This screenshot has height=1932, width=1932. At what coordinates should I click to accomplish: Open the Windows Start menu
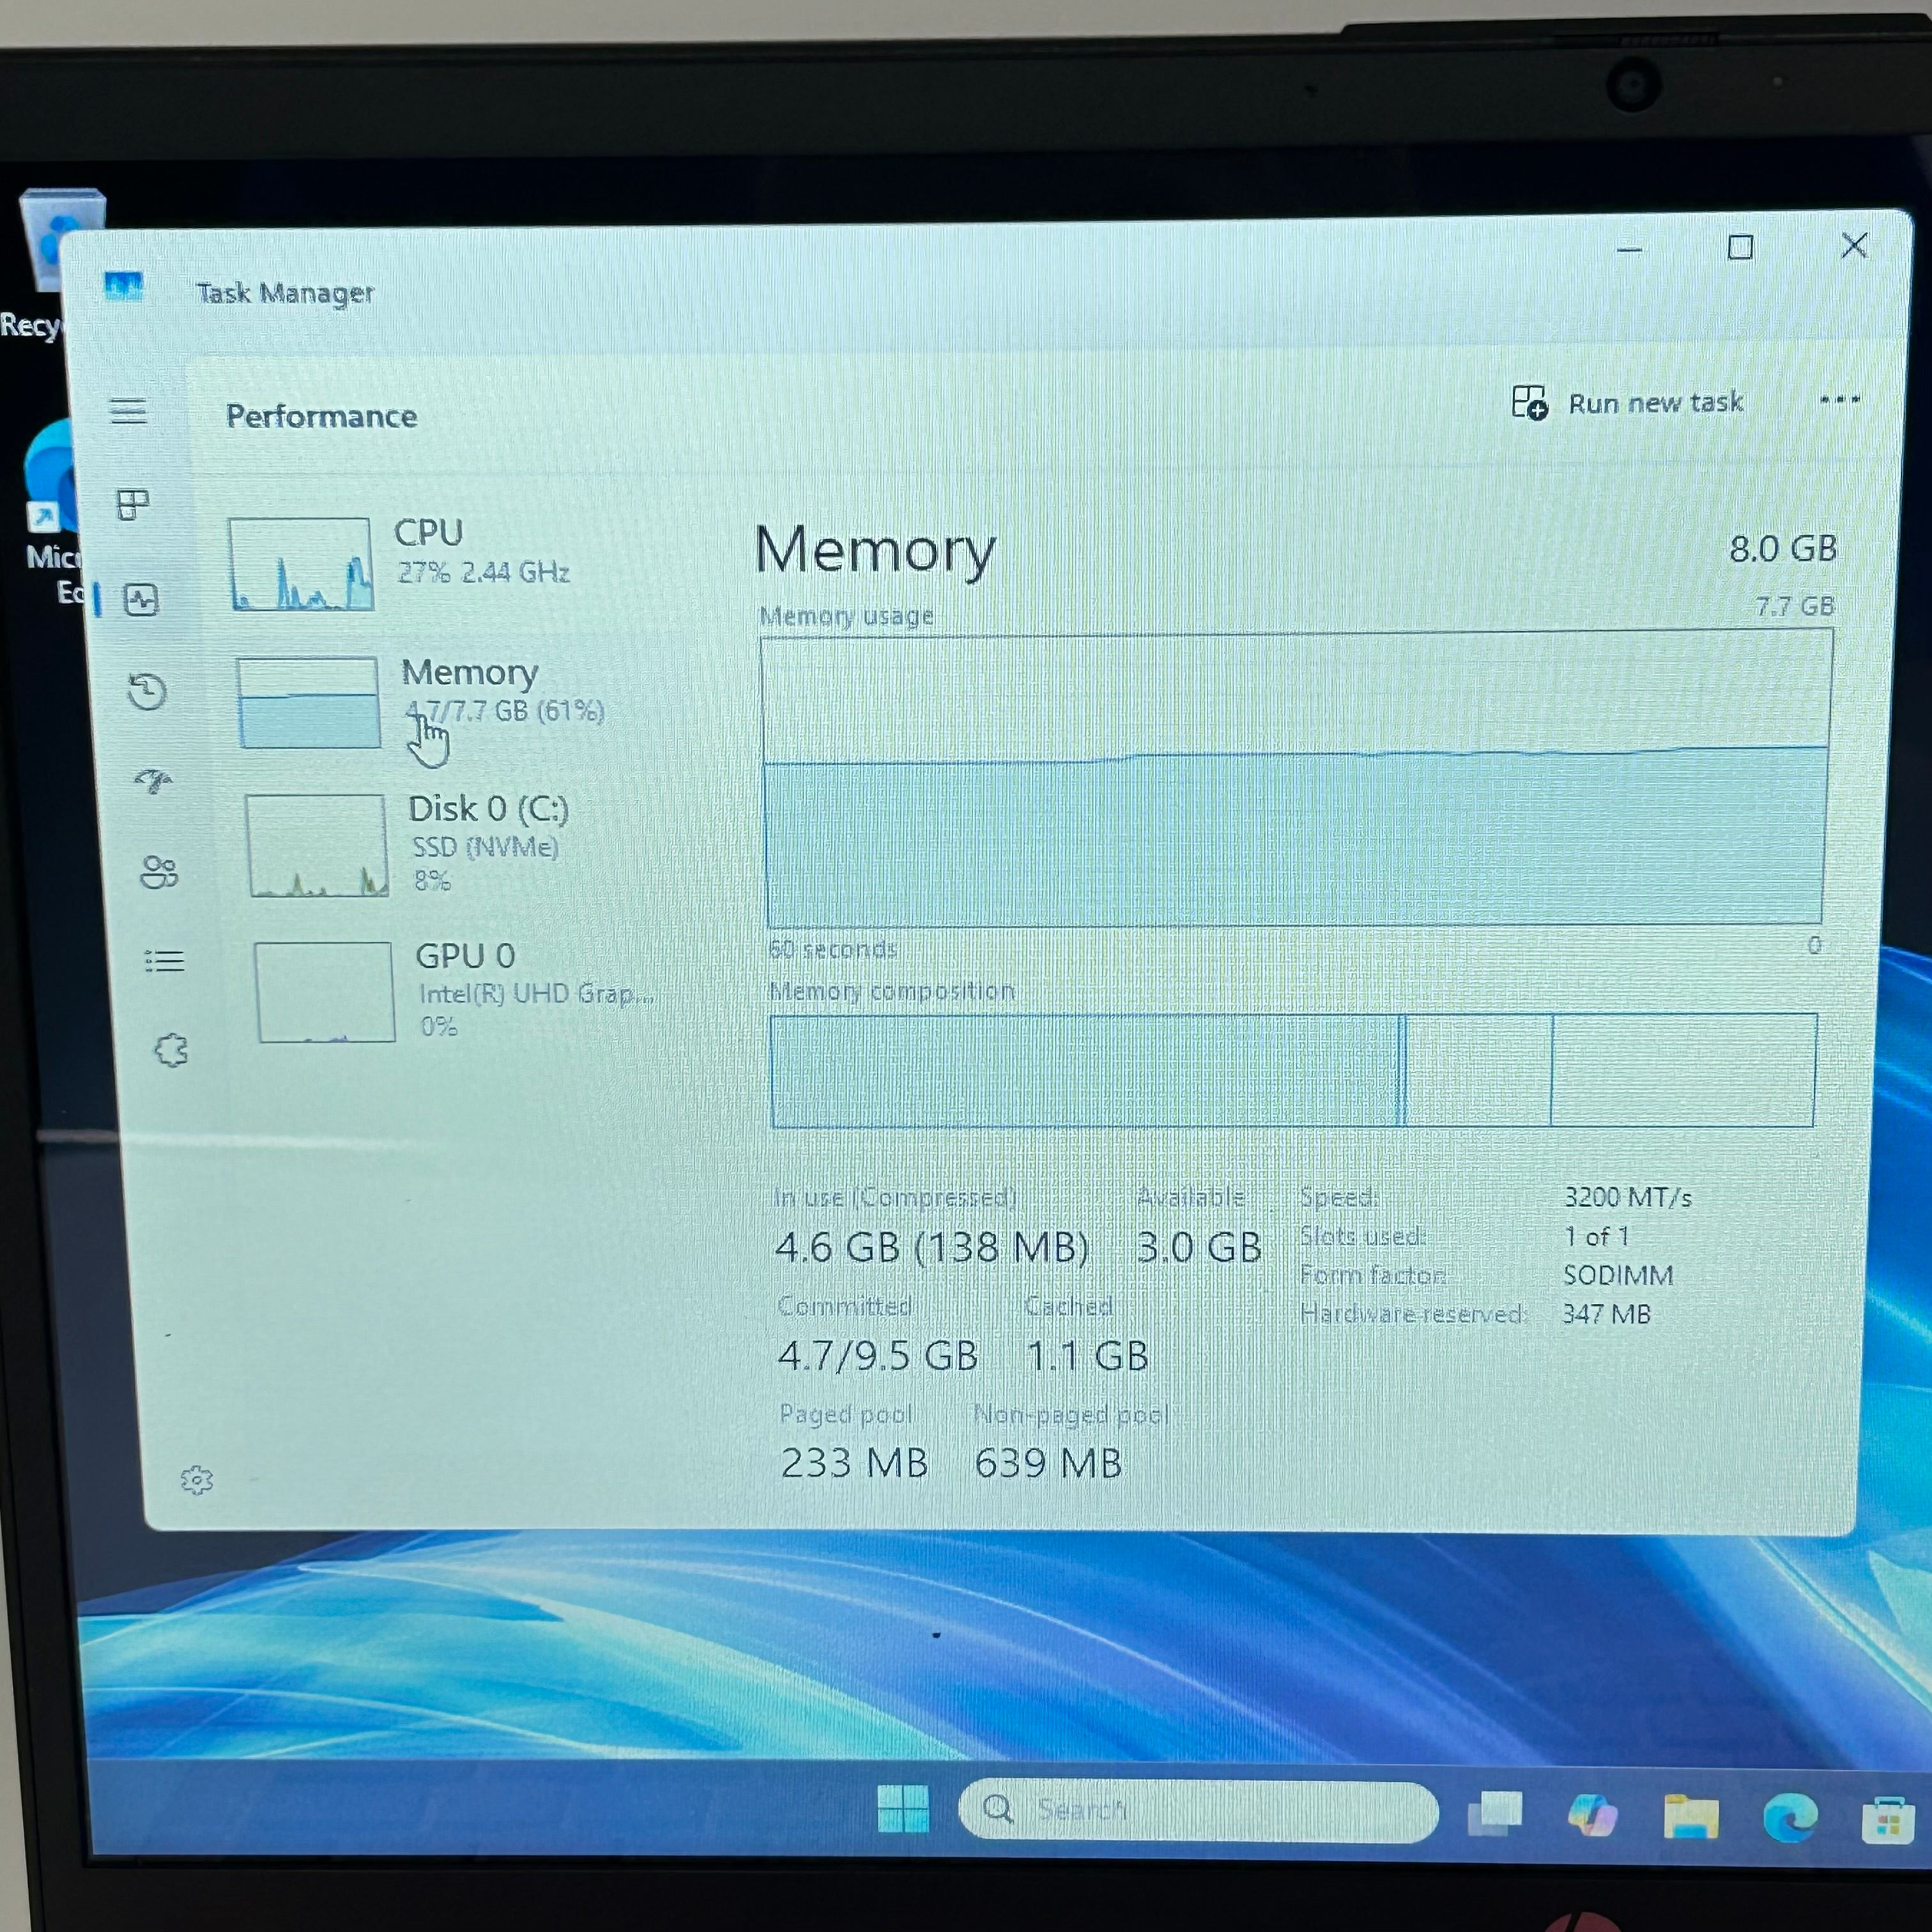coord(903,1810)
